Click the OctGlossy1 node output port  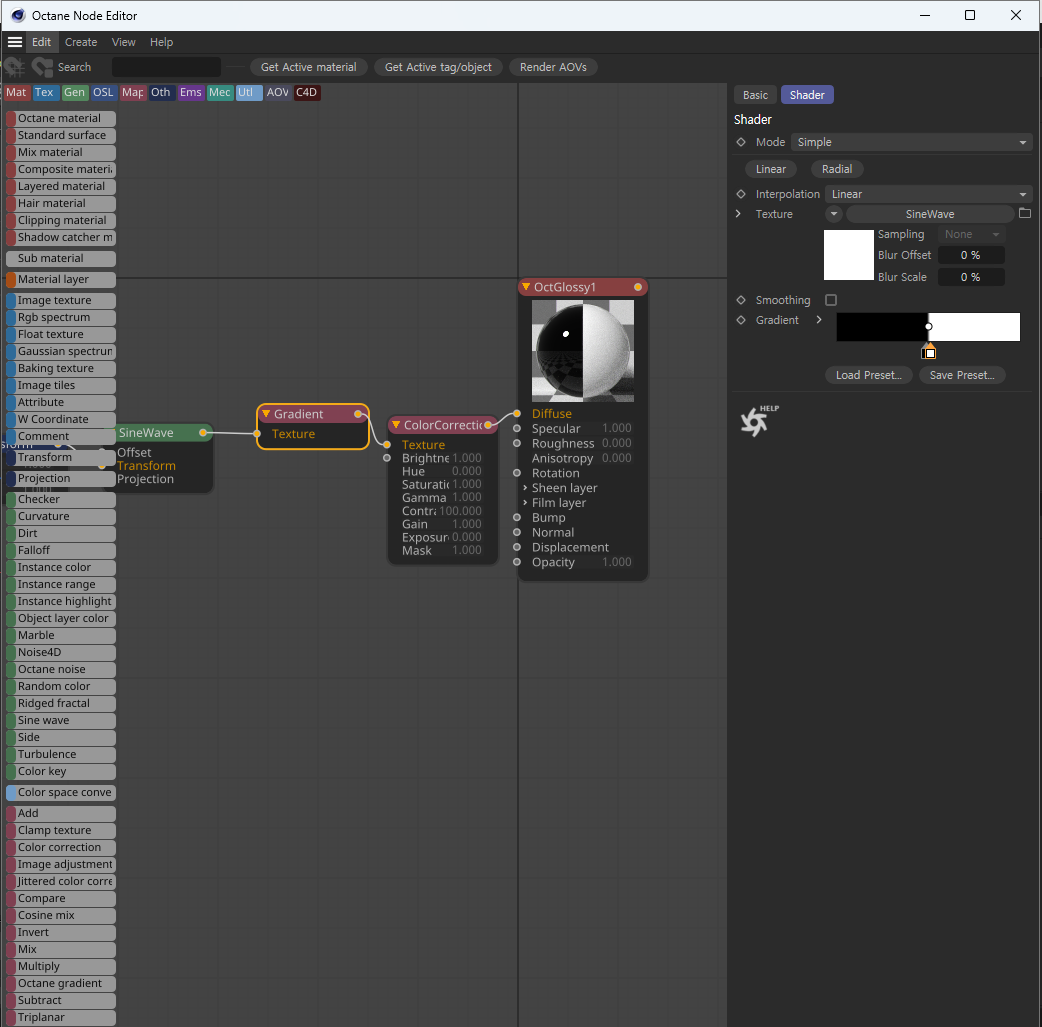[638, 287]
